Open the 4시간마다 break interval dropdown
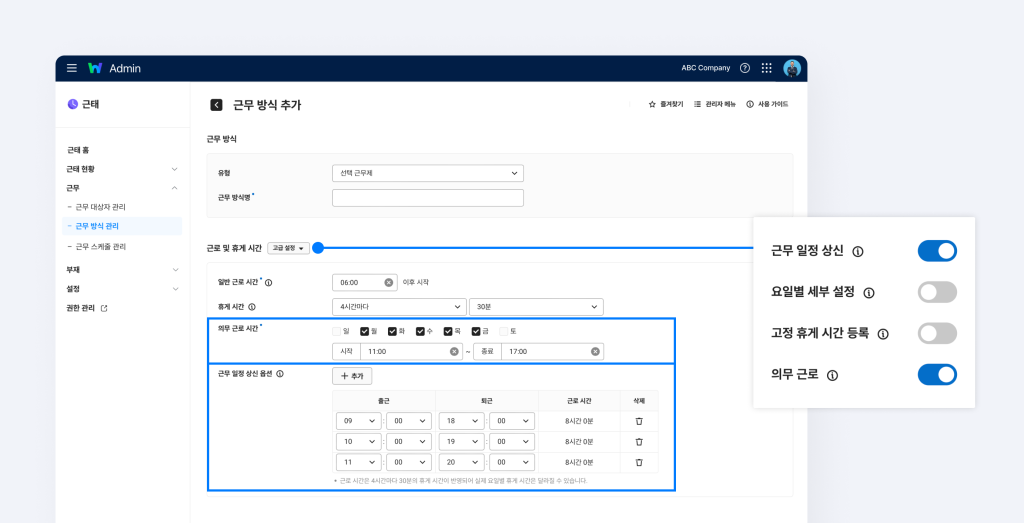Image resolution: width=1024 pixels, height=523 pixels. coord(400,307)
